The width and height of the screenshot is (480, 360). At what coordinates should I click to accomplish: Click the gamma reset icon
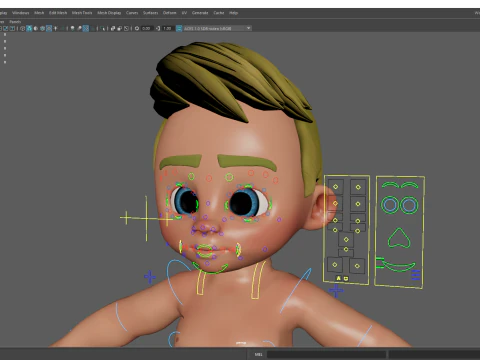[157, 28]
